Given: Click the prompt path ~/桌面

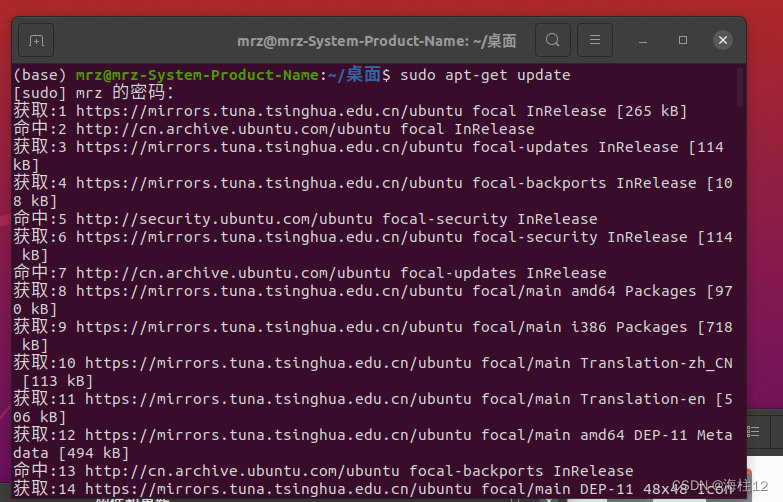Looking at the screenshot, I should (x=355, y=75).
